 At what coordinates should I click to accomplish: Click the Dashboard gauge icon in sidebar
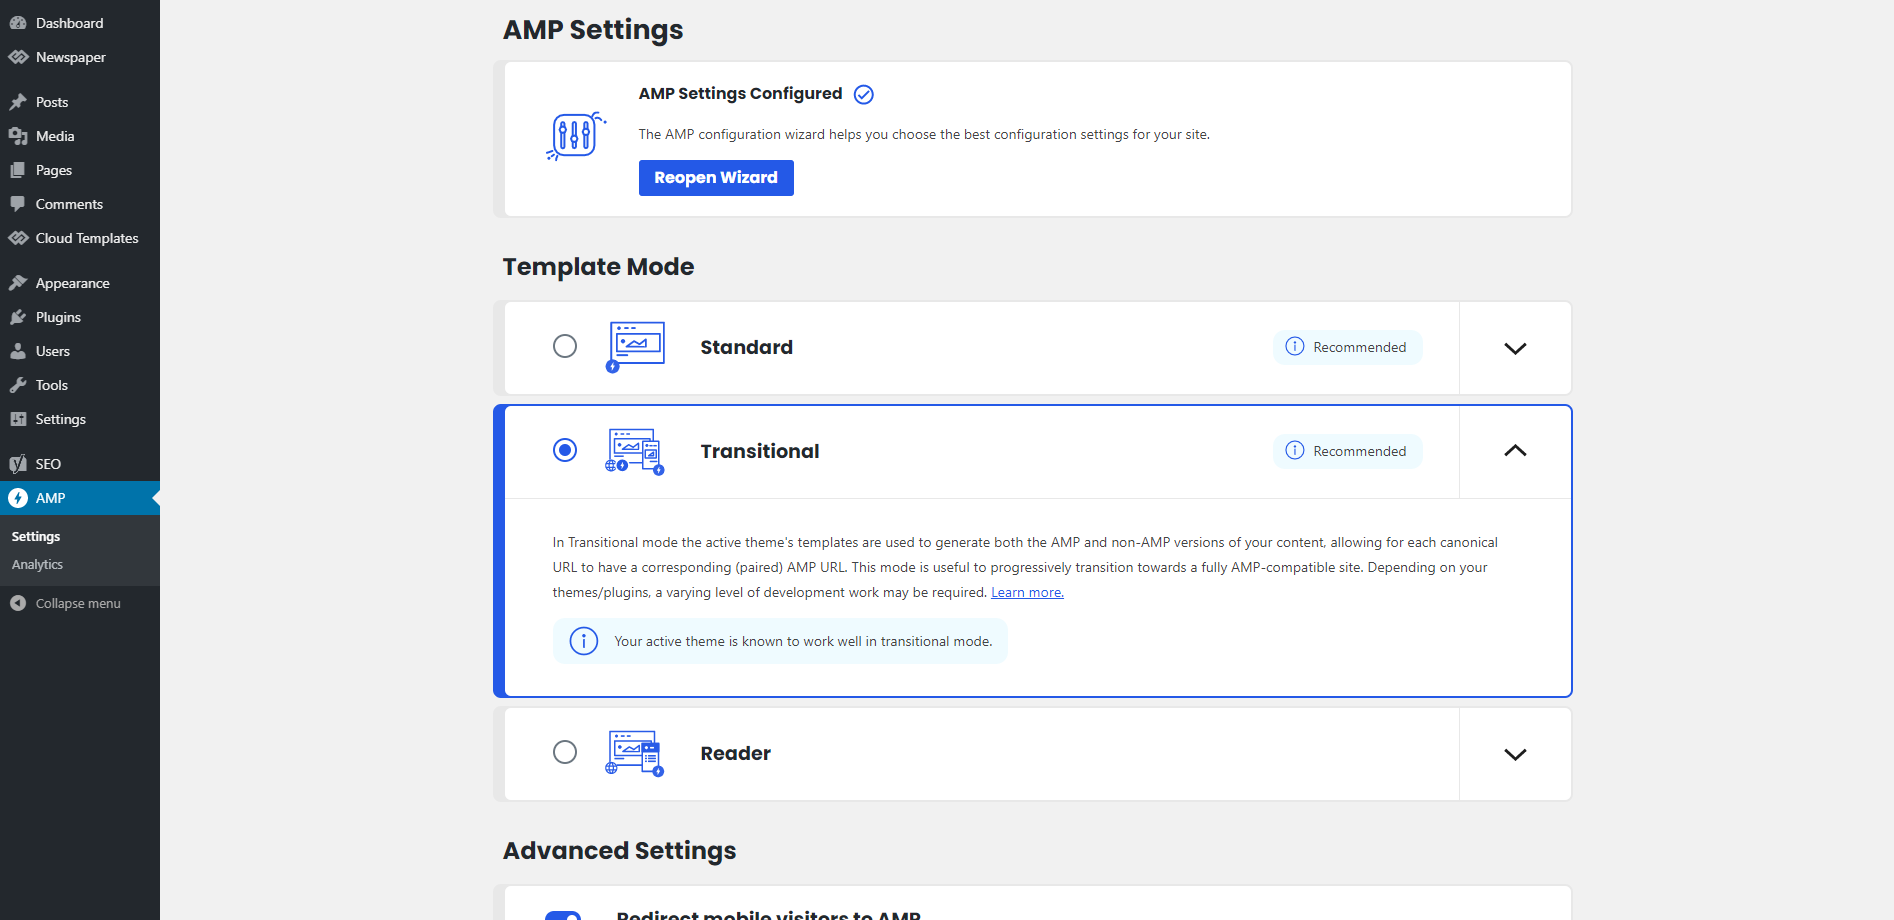(x=18, y=23)
